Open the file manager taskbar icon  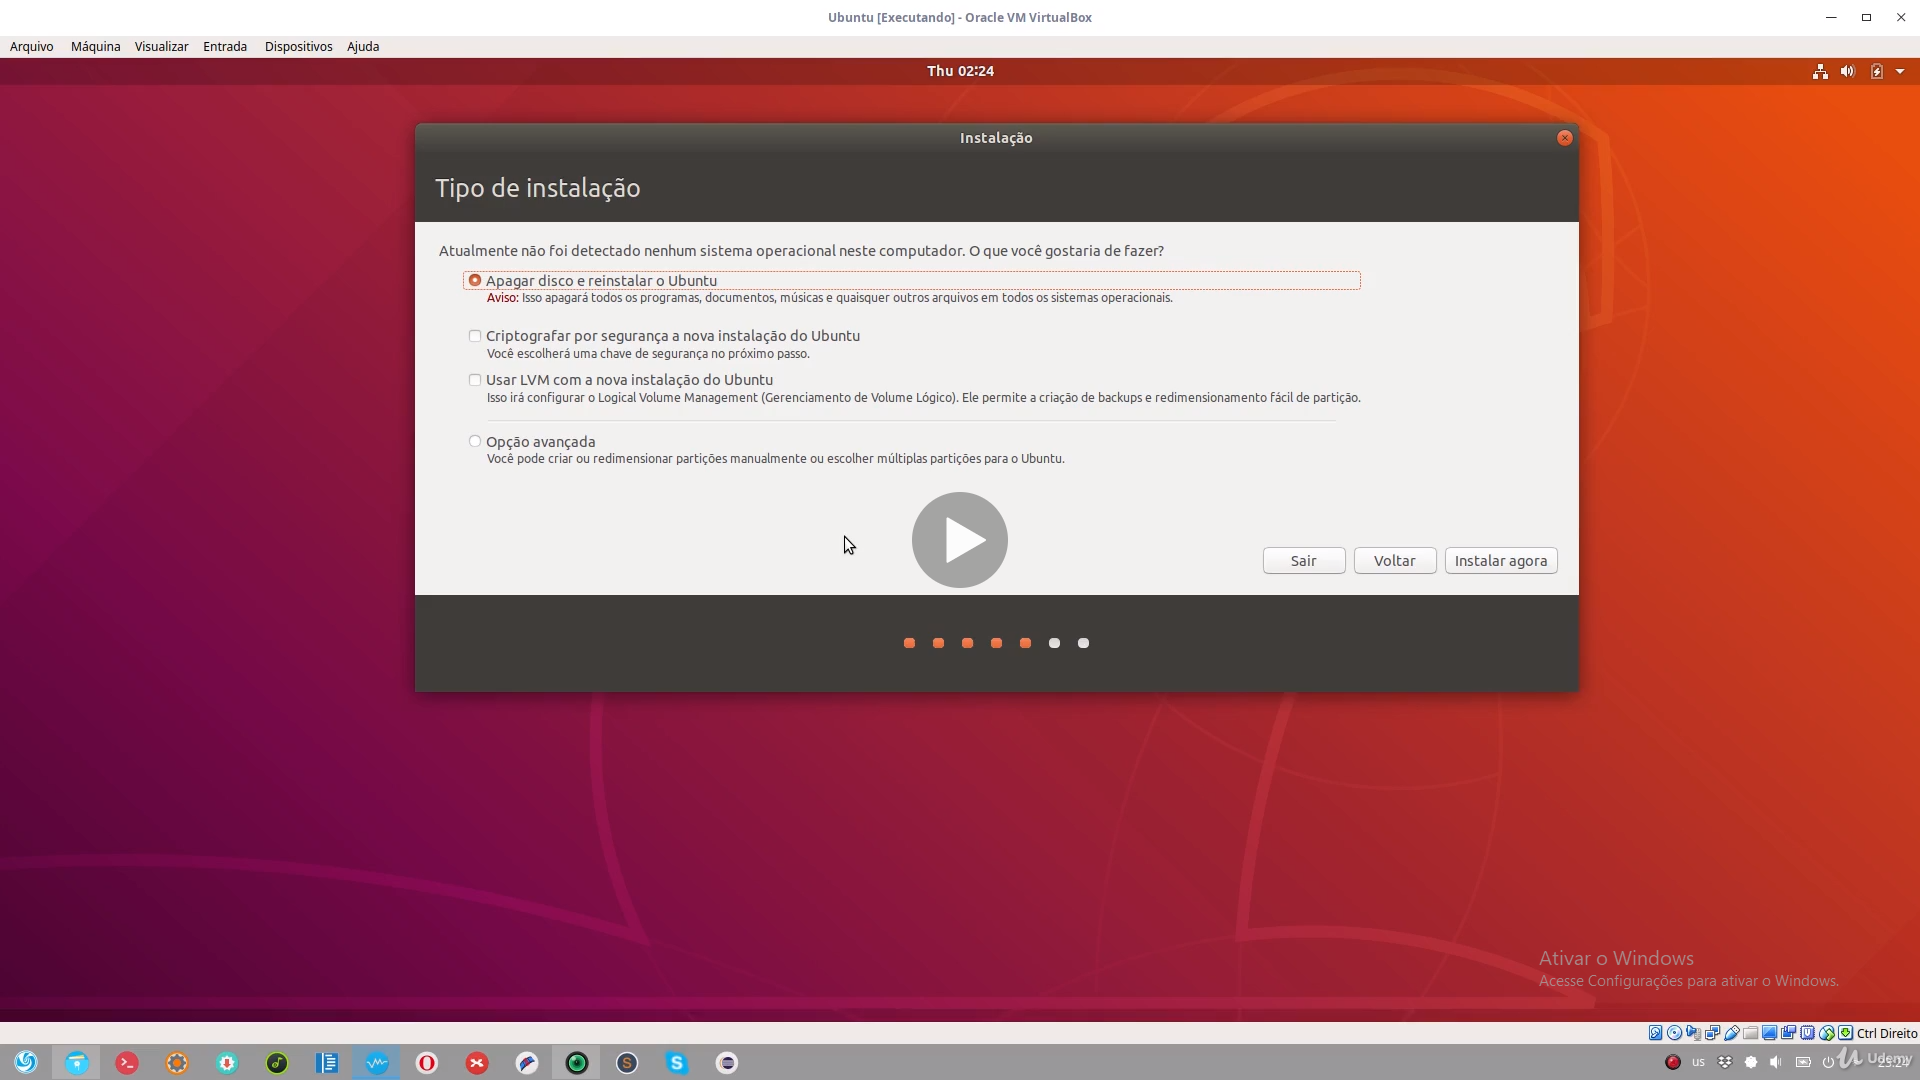77,1062
